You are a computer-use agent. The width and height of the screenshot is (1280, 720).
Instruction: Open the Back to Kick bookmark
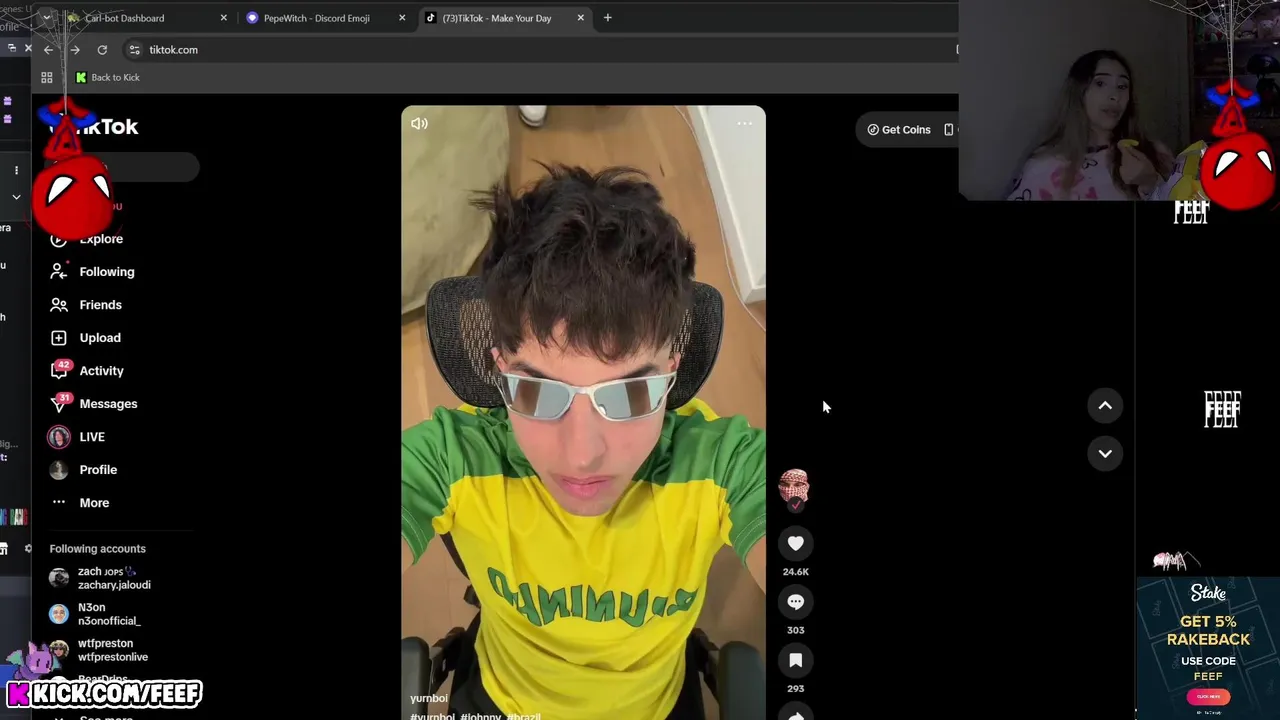click(x=107, y=77)
